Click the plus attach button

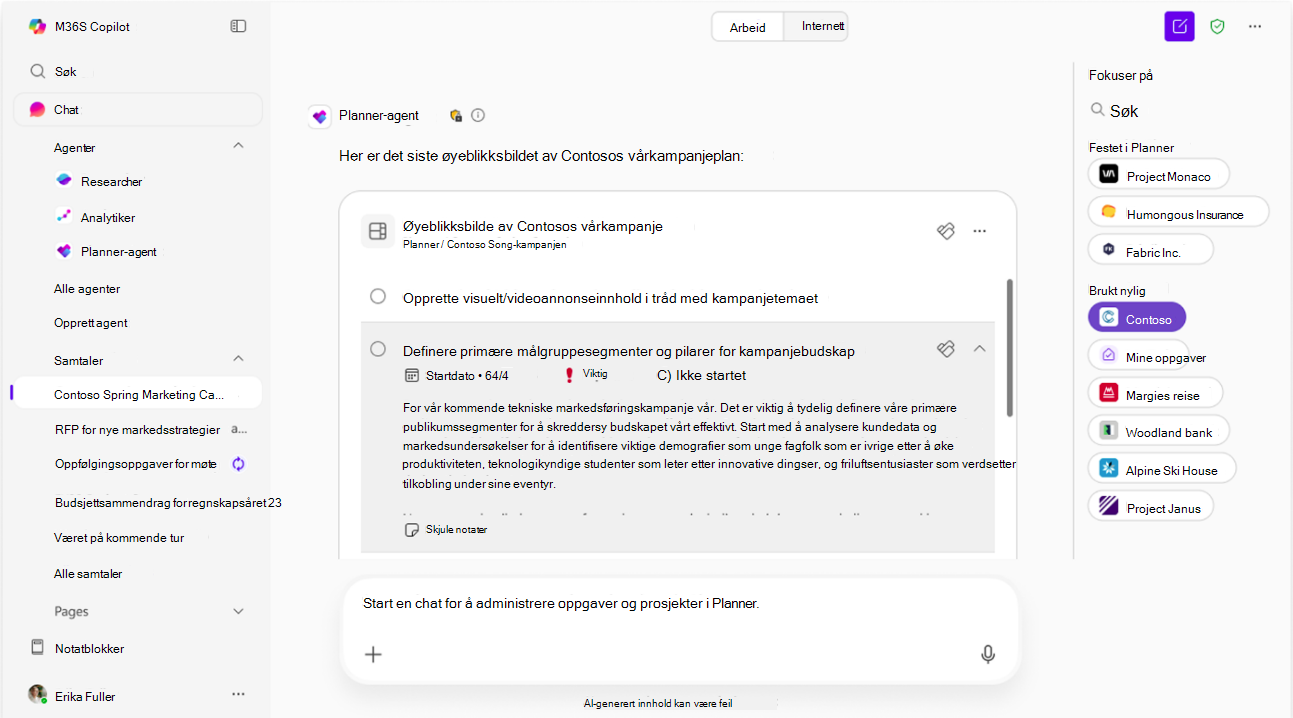click(373, 654)
